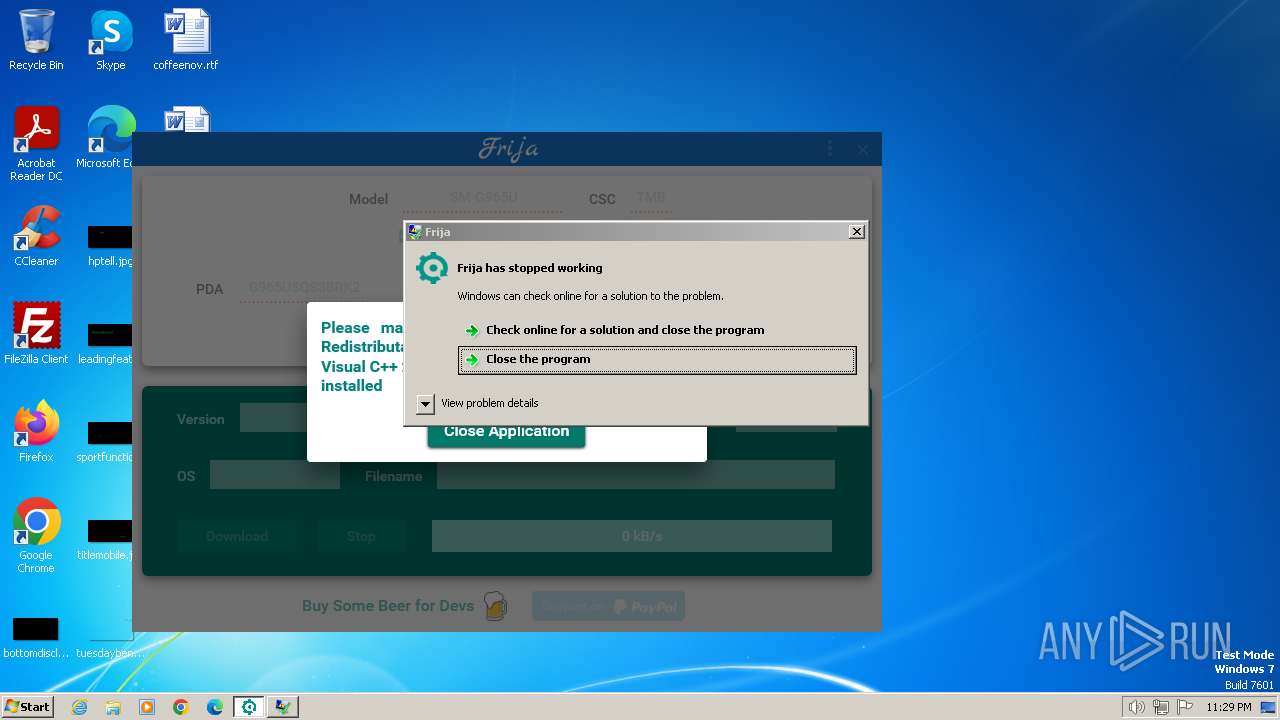1280x720 pixels.
Task: Open the Action Center flag tray icon
Action: [1185, 707]
